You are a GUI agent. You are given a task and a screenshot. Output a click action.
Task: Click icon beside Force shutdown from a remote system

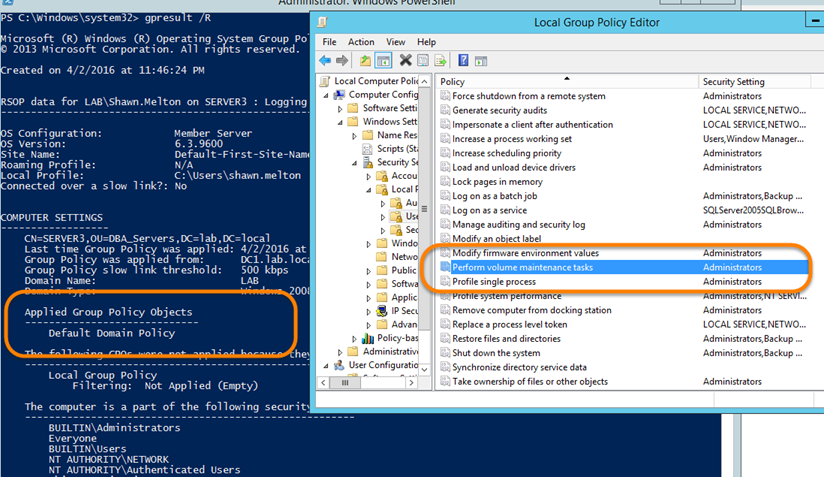[445, 96]
